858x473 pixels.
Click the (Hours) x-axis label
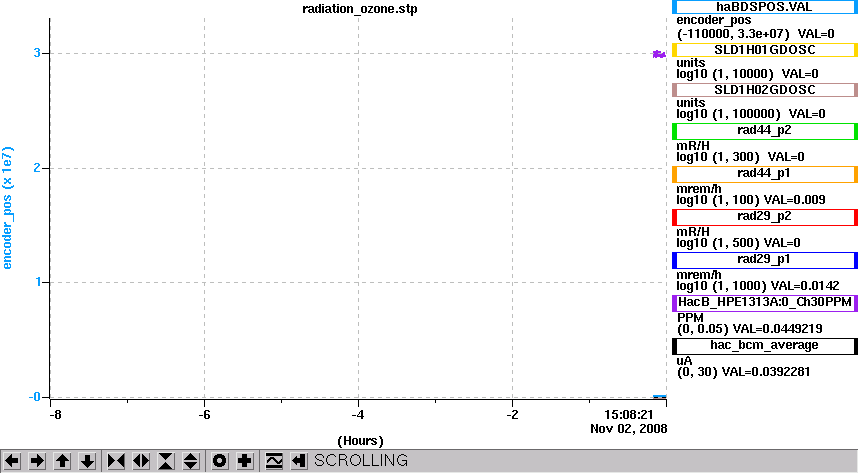(360, 441)
